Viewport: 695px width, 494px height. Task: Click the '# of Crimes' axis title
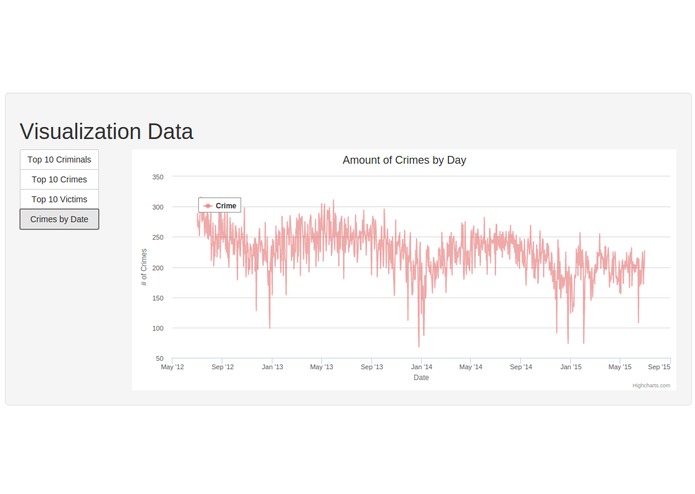[x=144, y=267]
